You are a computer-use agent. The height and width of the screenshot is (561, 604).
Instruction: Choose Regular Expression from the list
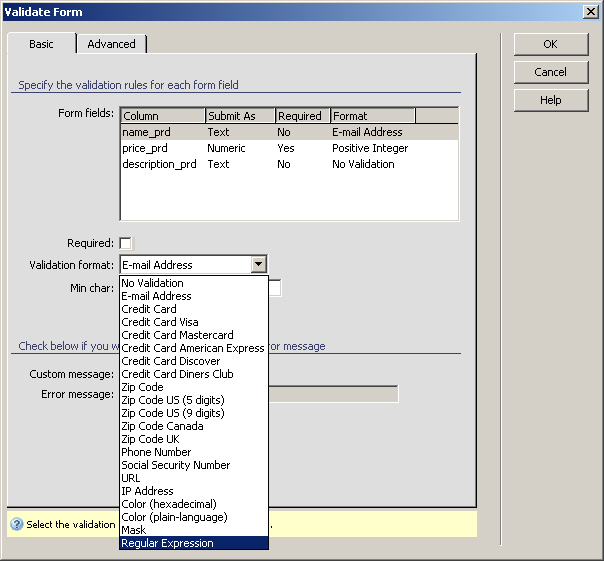pyautogui.click(x=167, y=543)
